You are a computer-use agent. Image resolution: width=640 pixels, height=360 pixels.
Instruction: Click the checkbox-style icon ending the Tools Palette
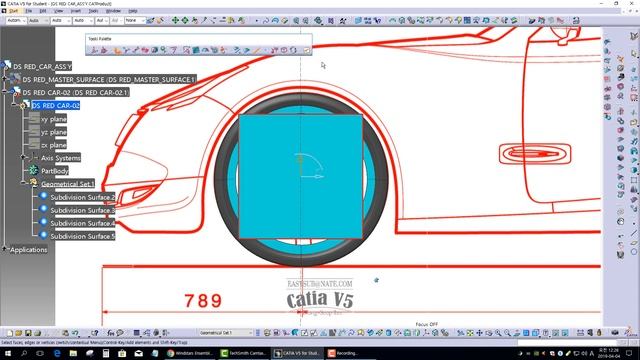[307, 50]
